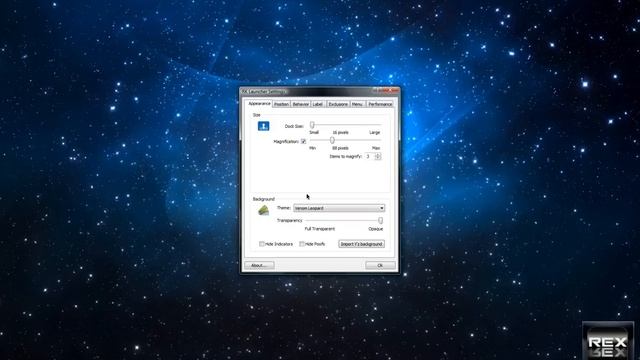Click the Import Y'z background button
Screen dimensions: 640x360
click(361, 244)
